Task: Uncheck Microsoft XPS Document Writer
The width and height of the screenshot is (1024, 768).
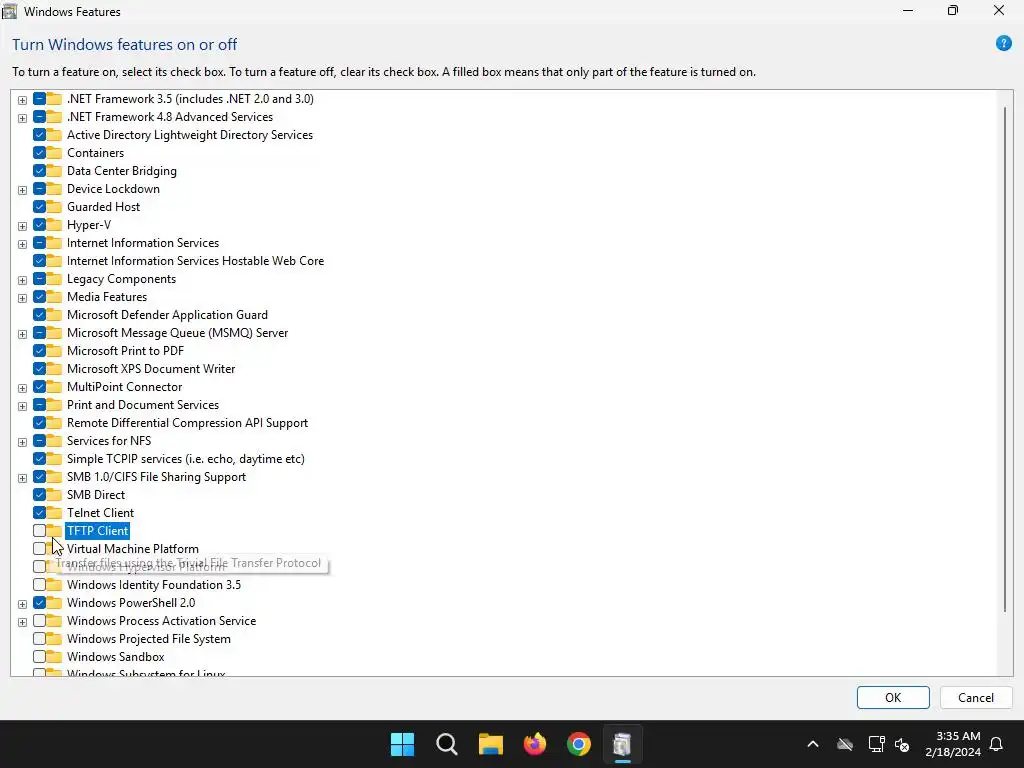Action: pyautogui.click(x=39, y=369)
